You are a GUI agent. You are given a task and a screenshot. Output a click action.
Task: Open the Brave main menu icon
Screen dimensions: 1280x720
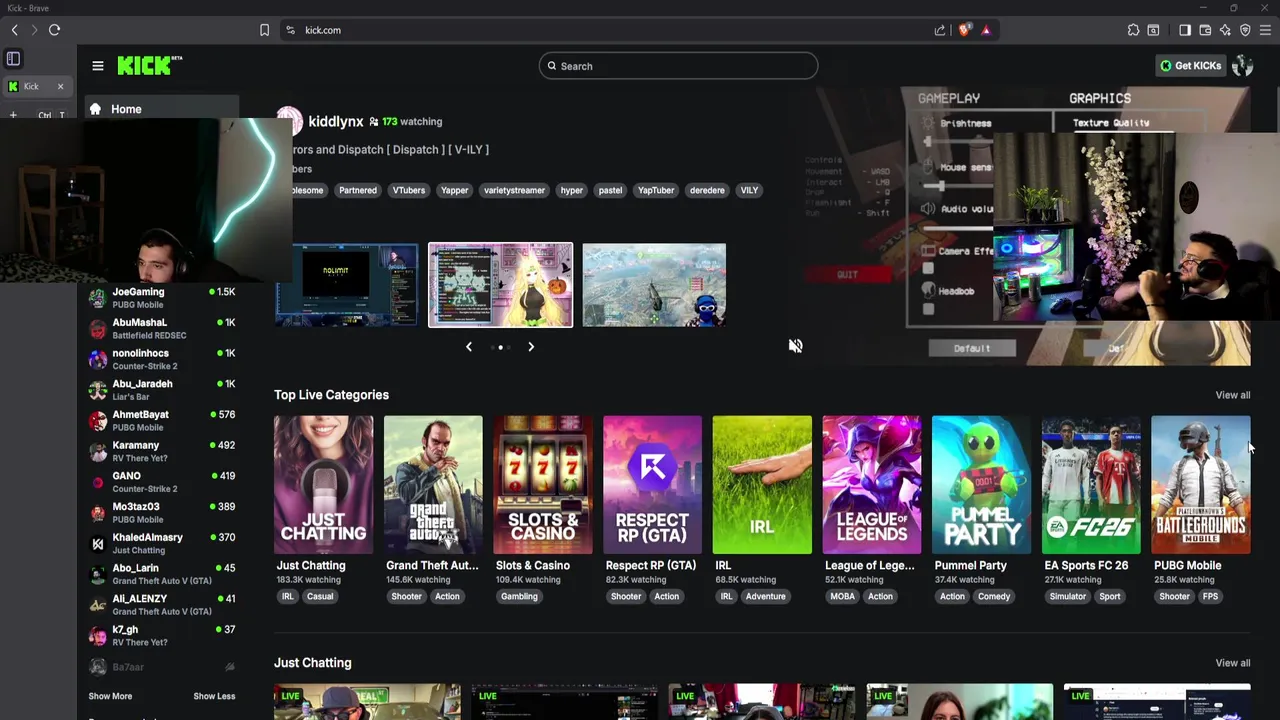1265,30
